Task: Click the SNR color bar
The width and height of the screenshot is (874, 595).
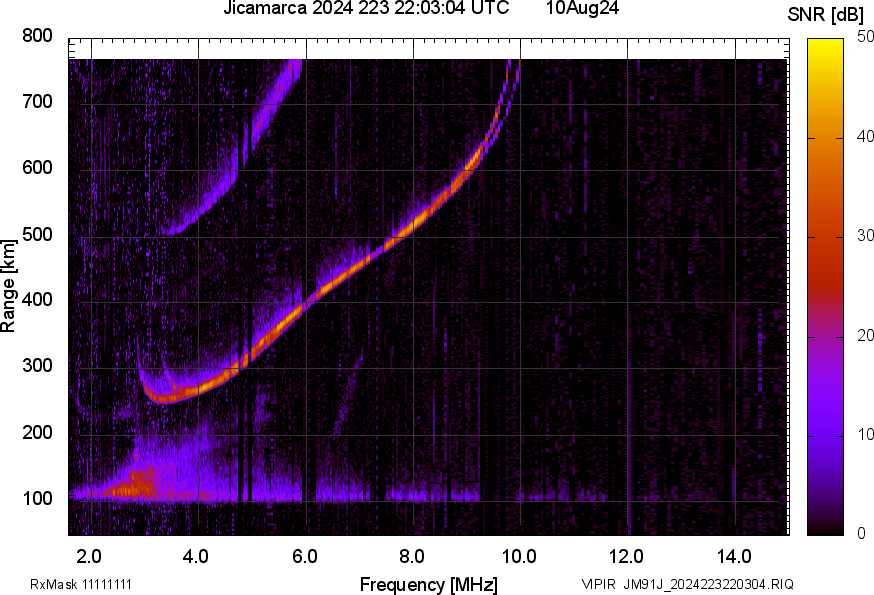Action: pyautogui.click(x=826, y=287)
